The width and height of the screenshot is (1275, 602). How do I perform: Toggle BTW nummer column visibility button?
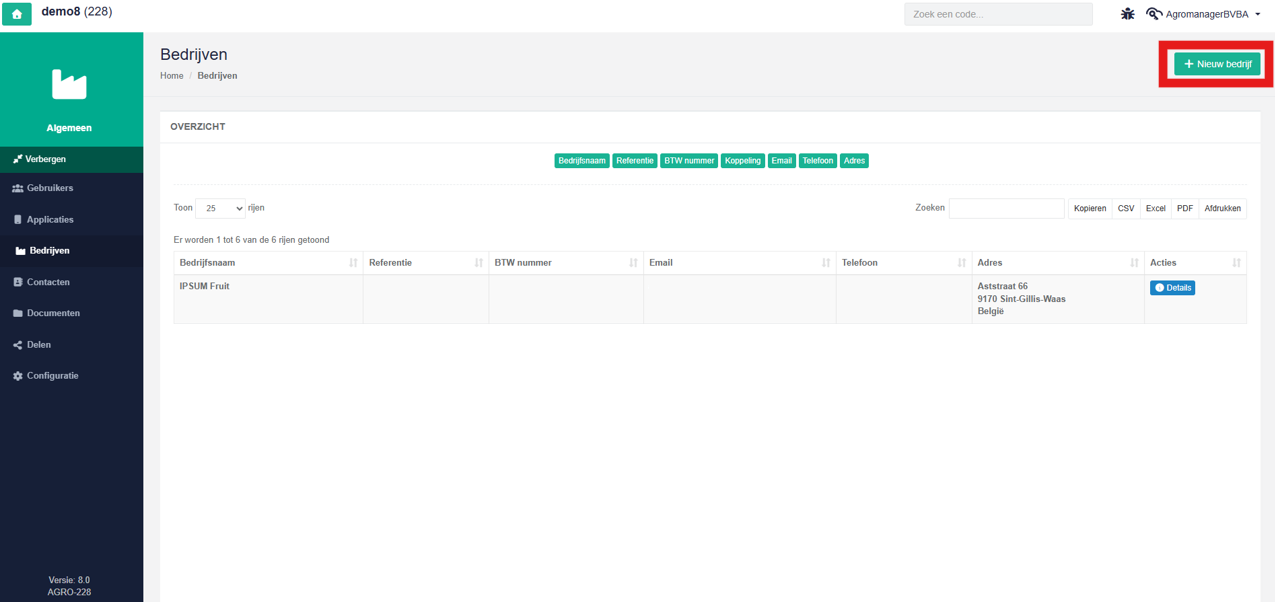pyautogui.click(x=689, y=161)
